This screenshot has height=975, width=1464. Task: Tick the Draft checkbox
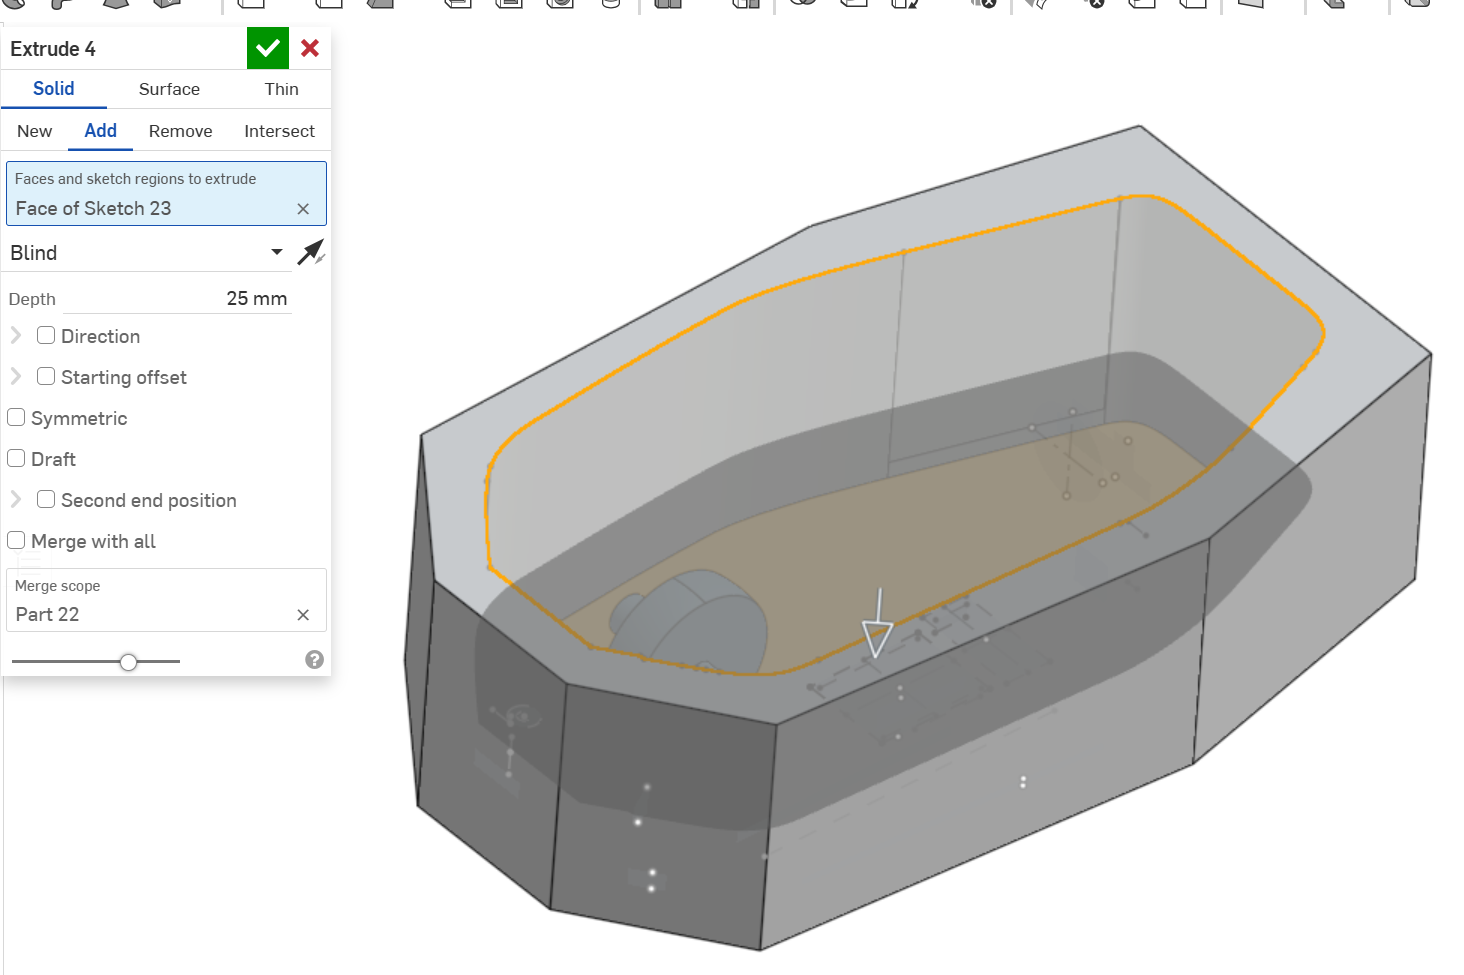16,459
